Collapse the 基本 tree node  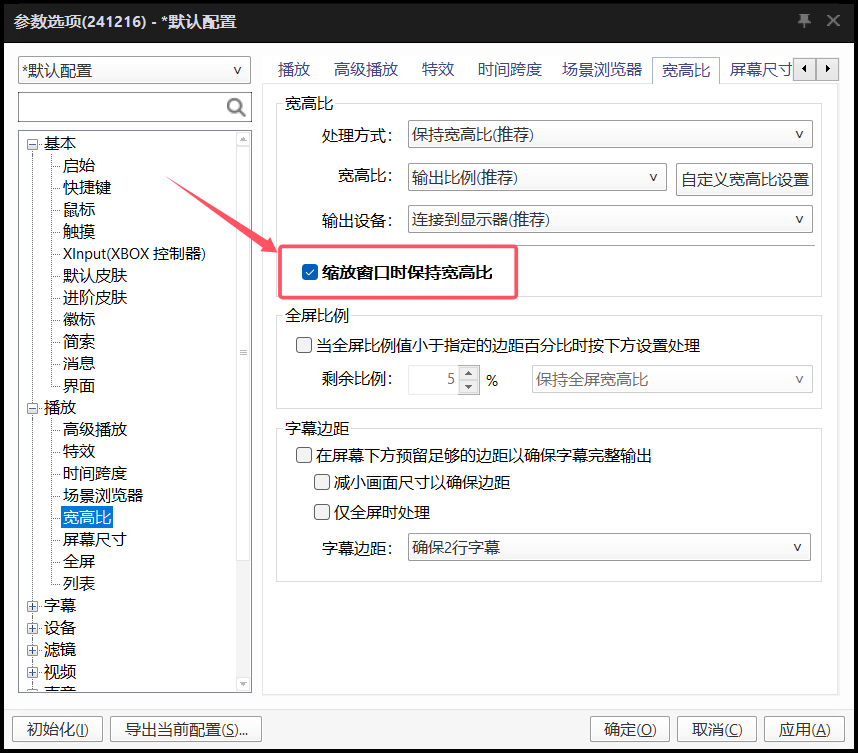pos(33,144)
